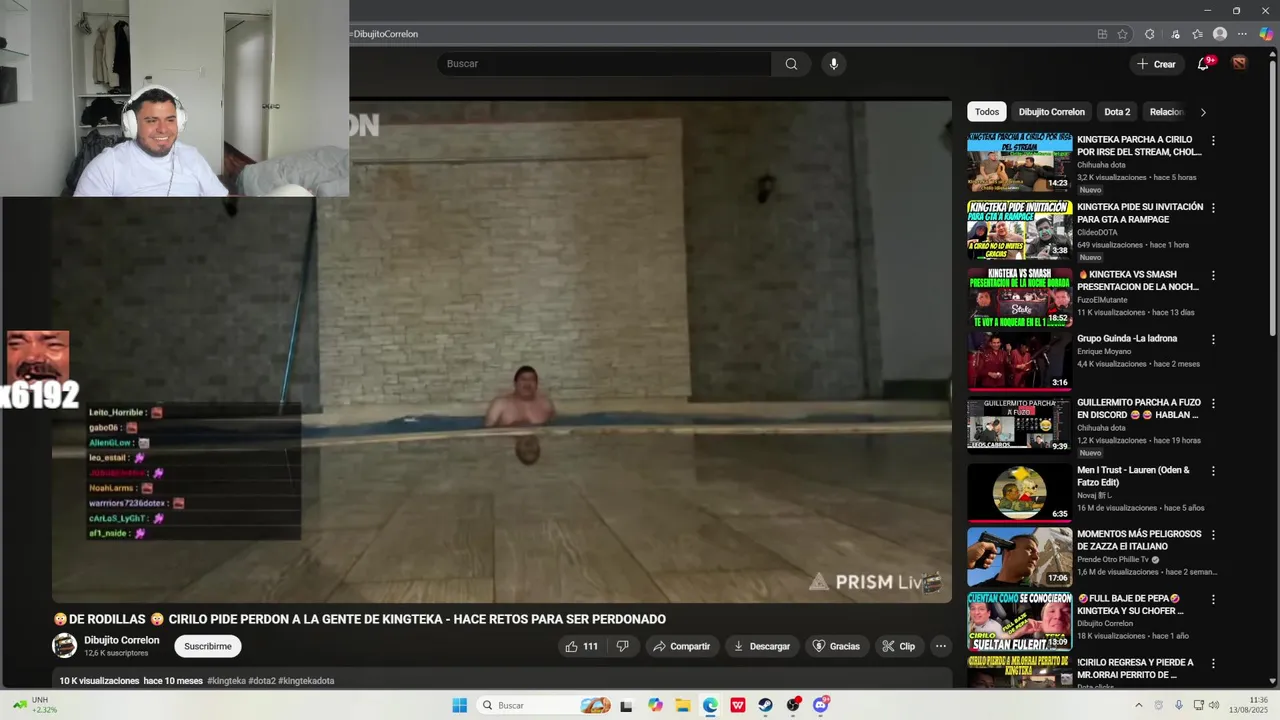Viewport: 1280px width, 720px height.
Task: Click the Windows taskbar Buscar search box
Action: point(542,705)
